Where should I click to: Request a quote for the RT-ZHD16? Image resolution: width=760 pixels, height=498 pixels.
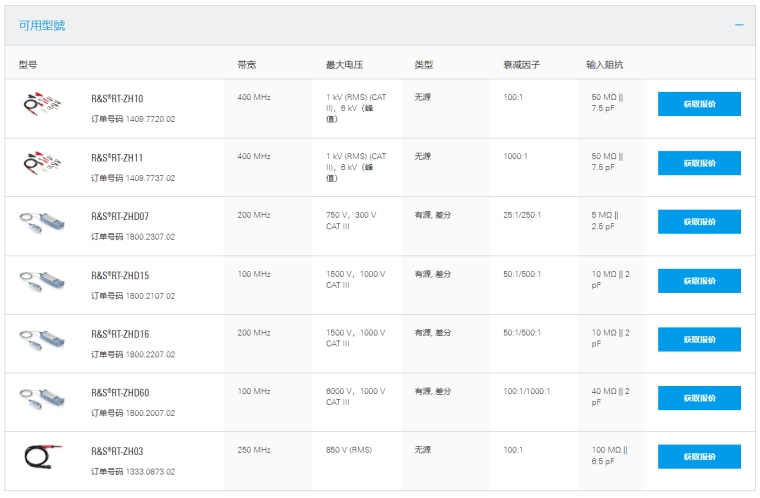(699, 339)
